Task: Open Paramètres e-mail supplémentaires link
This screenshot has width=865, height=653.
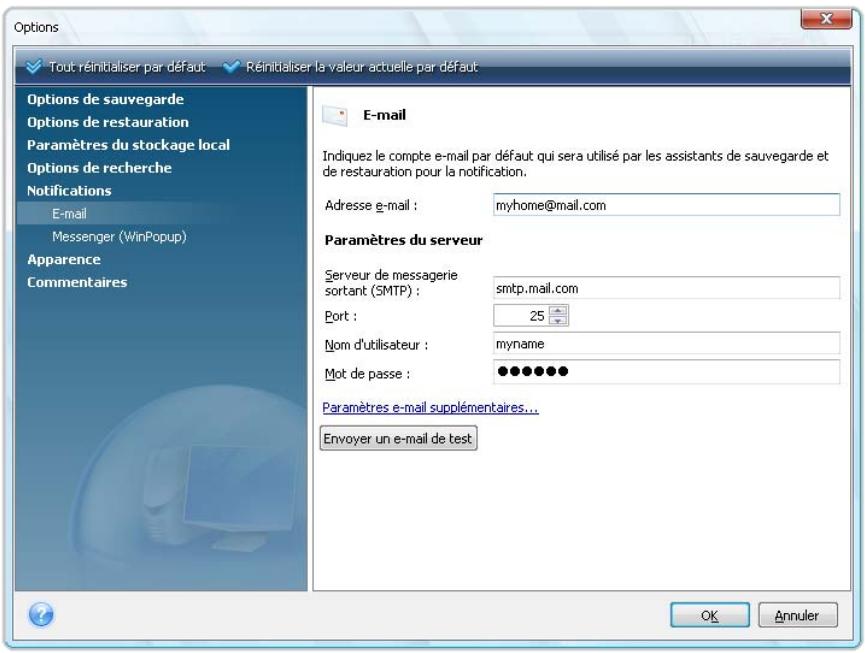Action: click(x=430, y=408)
